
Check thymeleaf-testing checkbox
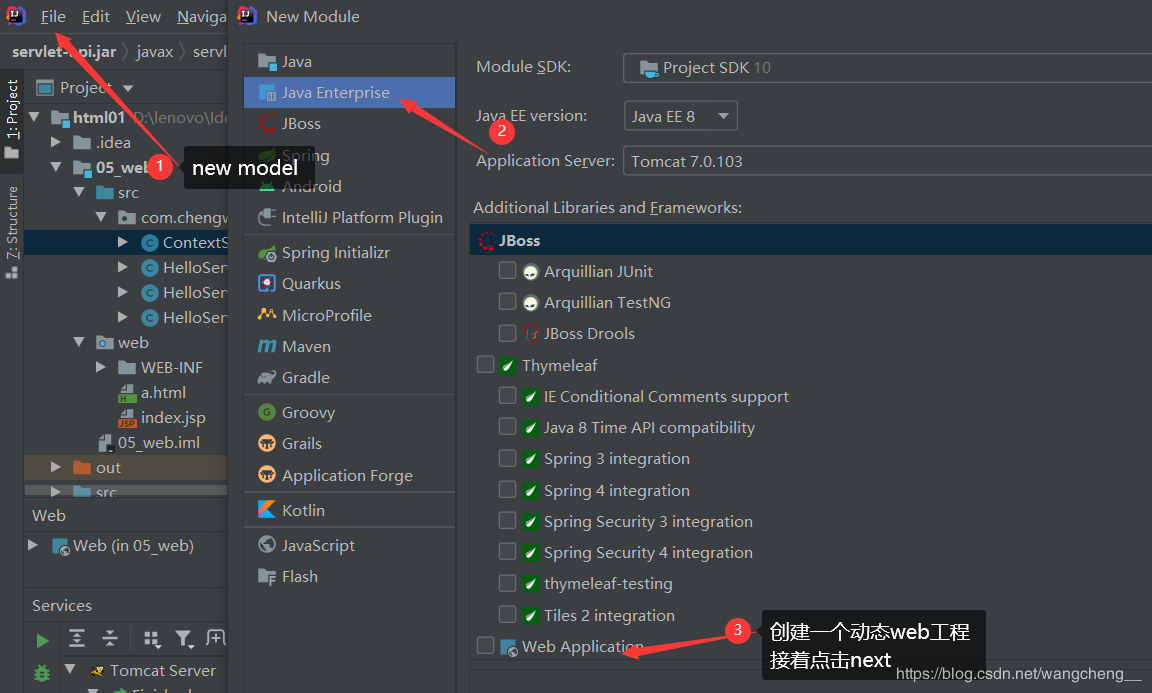(x=507, y=583)
